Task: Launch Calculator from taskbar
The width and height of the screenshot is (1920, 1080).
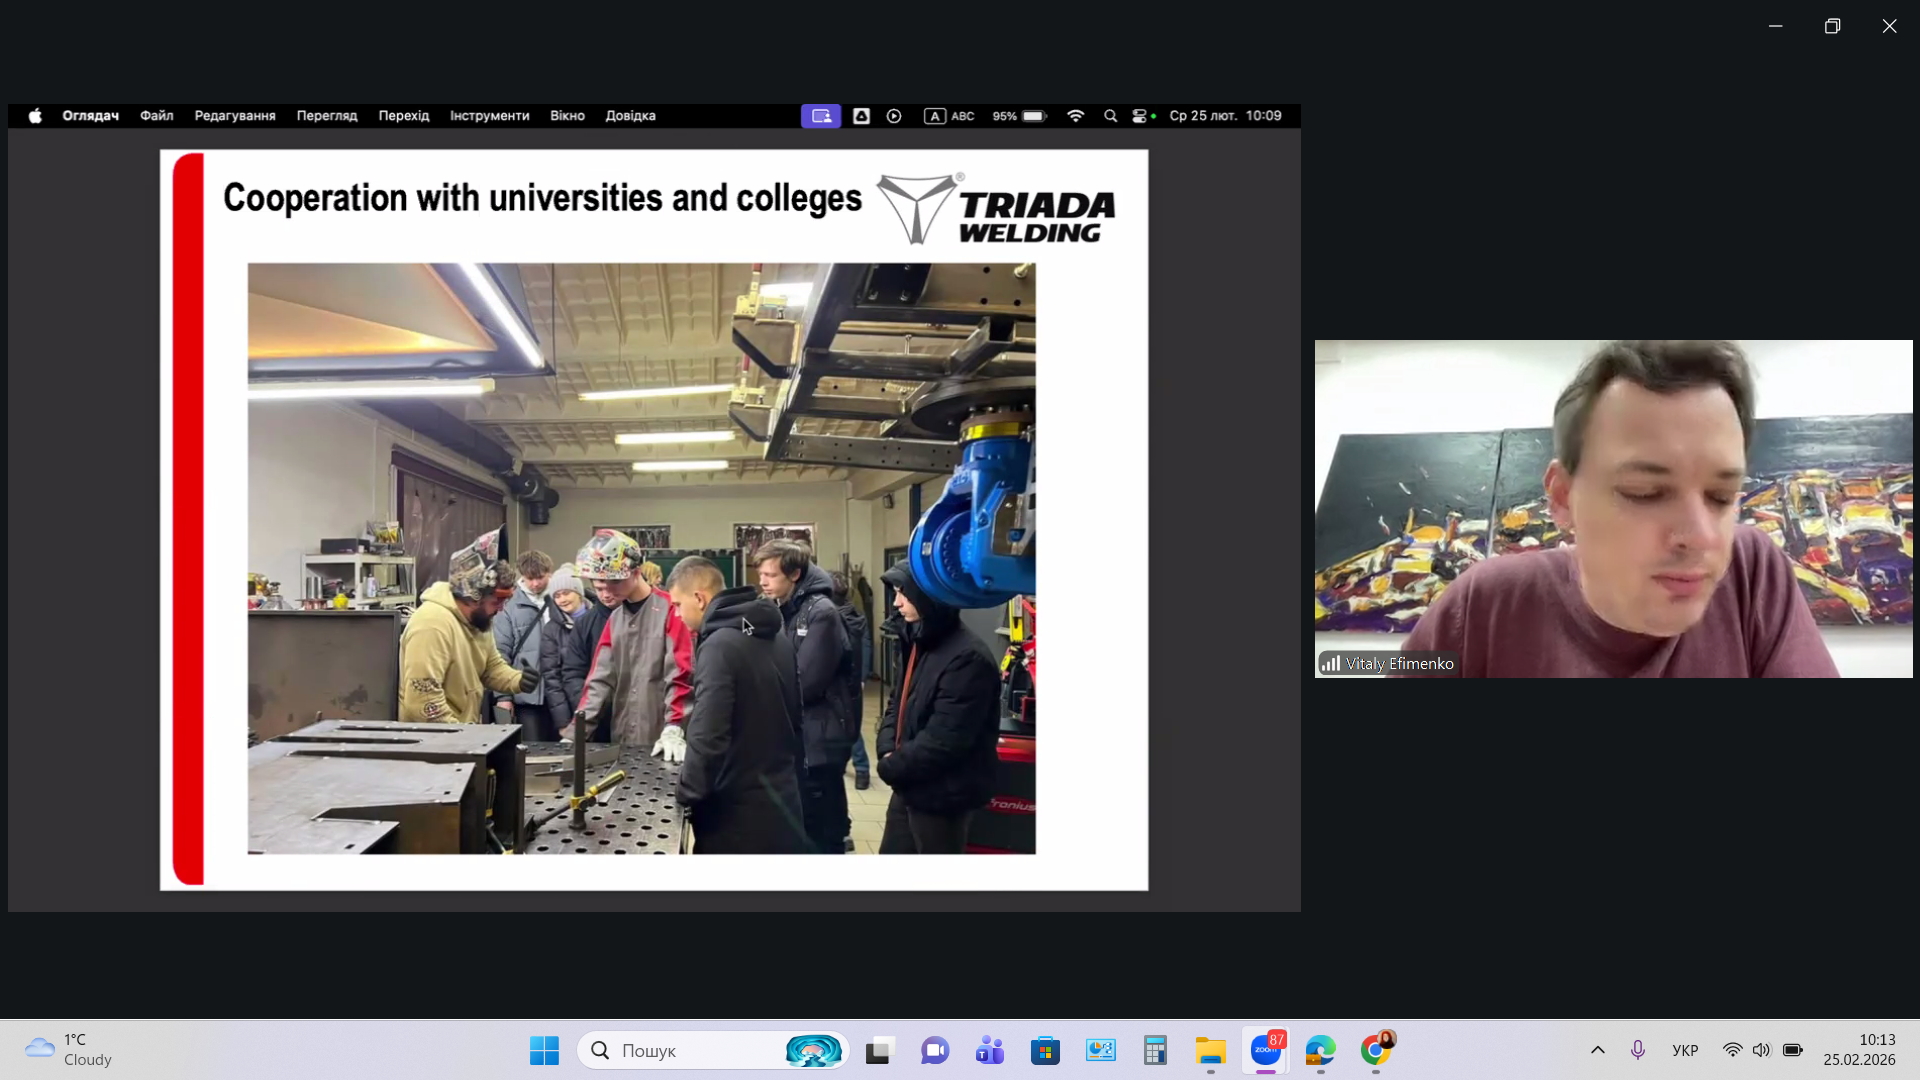Action: [x=1155, y=1050]
